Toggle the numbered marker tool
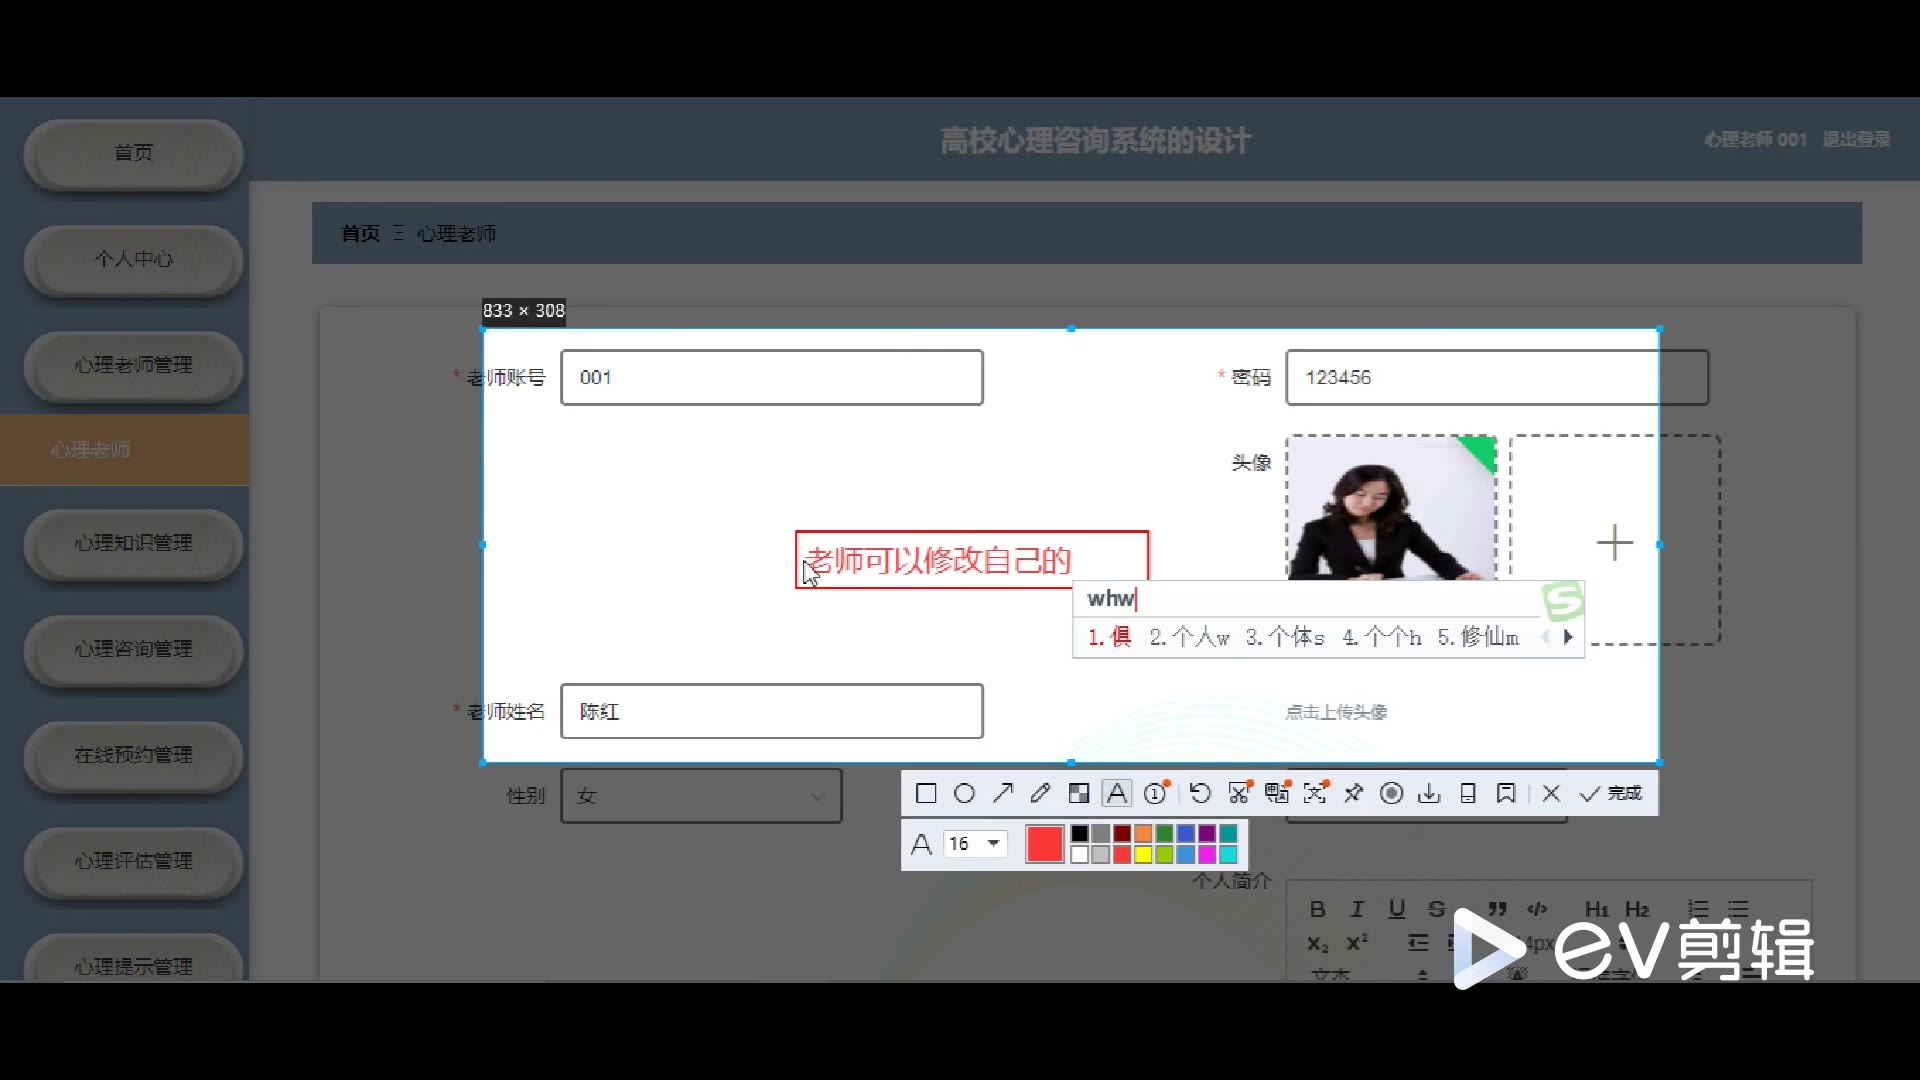This screenshot has width=1920, height=1080. click(1156, 794)
